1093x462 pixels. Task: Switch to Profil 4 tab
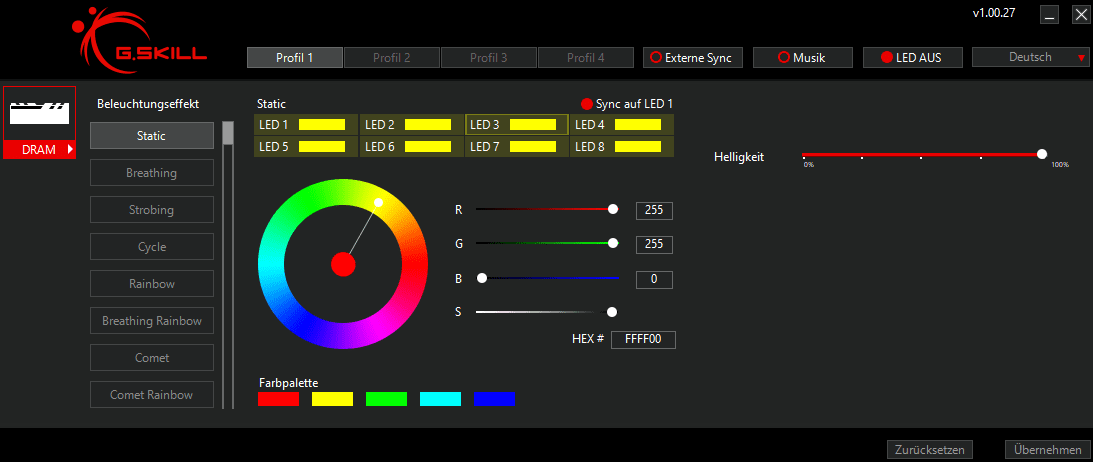[586, 58]
